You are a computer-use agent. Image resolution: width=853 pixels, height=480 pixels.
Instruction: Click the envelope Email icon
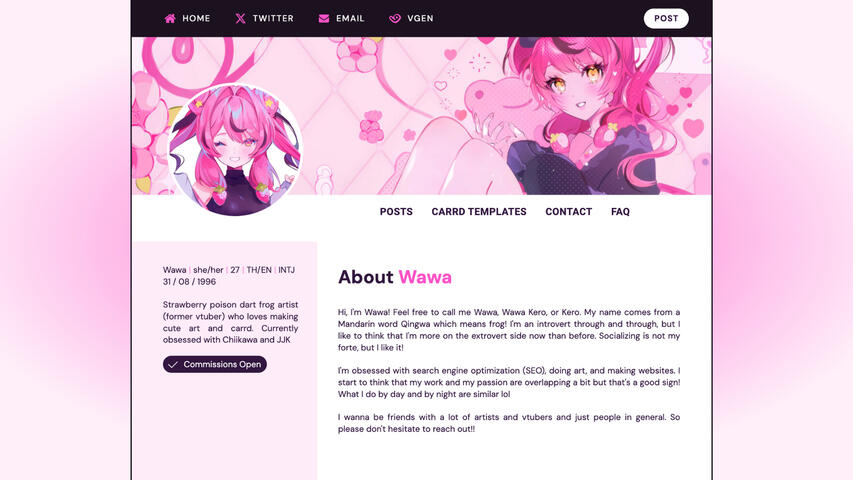coord(324,19)
